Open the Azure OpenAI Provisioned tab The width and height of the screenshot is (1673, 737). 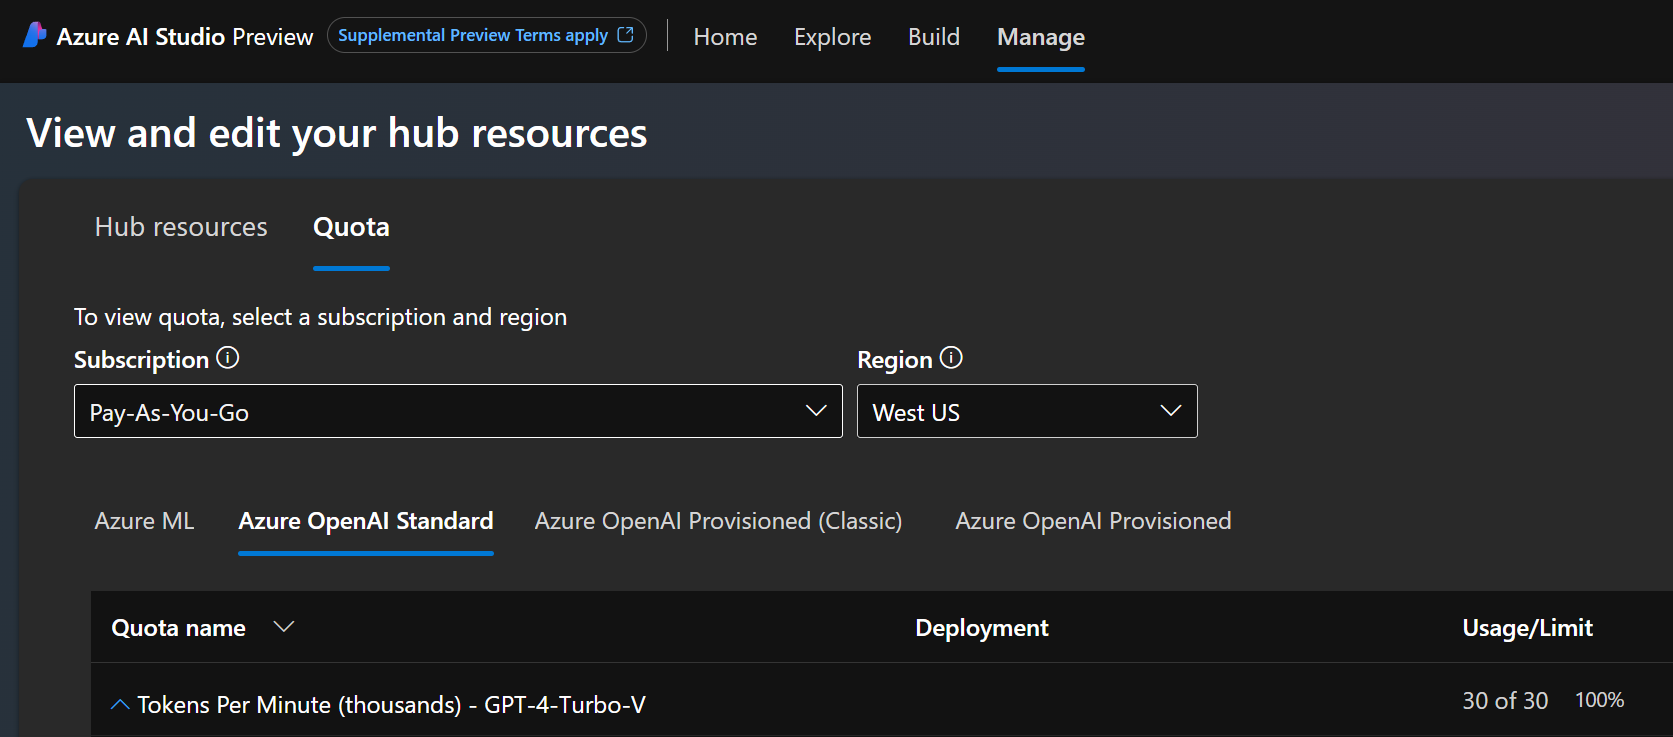coord(1093,521)
